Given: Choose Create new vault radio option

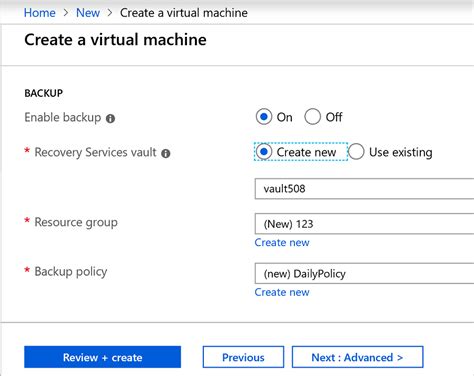Looking at the screenshot, I should [264, 152].
